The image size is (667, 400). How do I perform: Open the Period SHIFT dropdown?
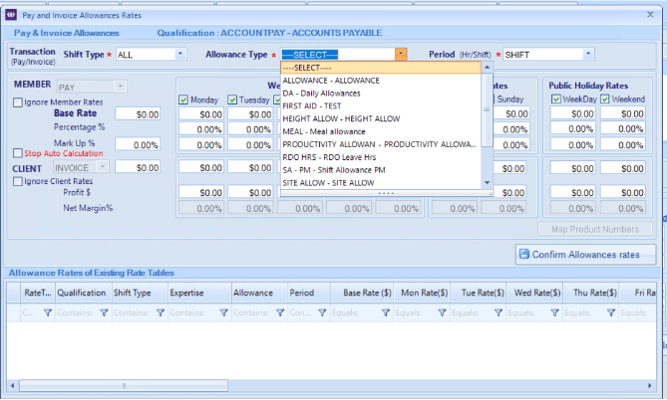pos(588,54)
